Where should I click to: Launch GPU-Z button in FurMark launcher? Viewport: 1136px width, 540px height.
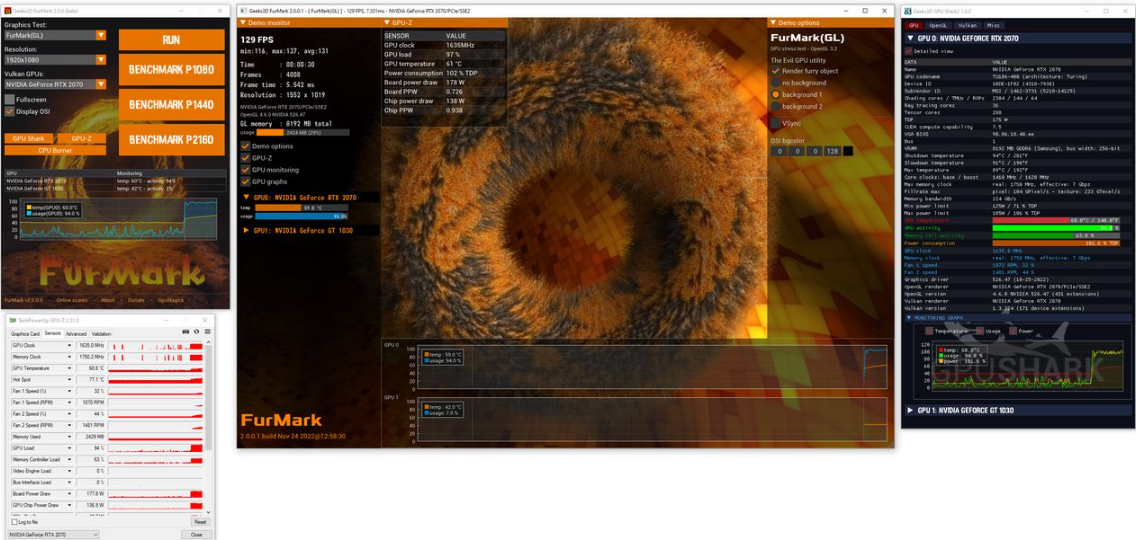click(x=80, y=138)
